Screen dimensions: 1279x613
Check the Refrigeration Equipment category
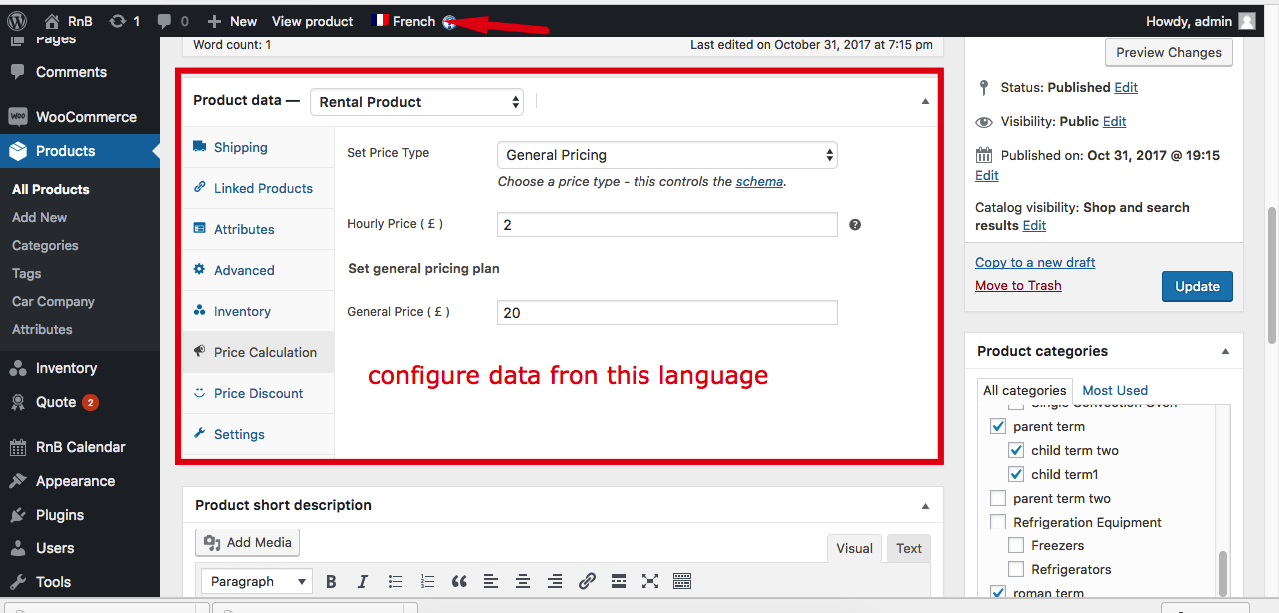[998, 522]
